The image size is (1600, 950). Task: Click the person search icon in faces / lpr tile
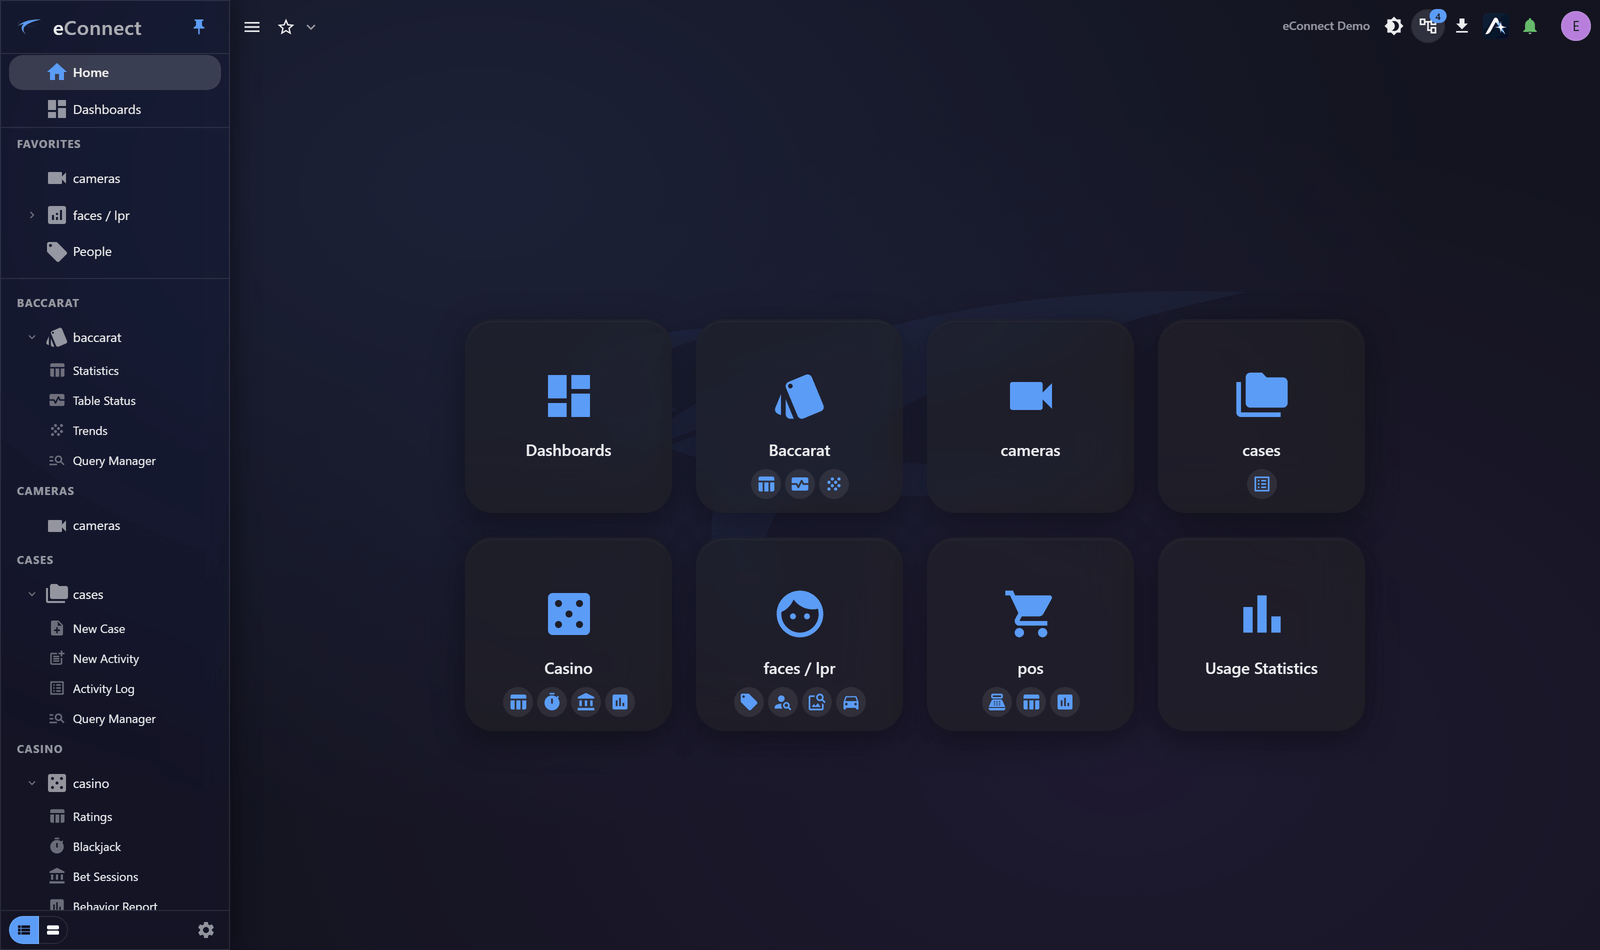pos(783,702)
